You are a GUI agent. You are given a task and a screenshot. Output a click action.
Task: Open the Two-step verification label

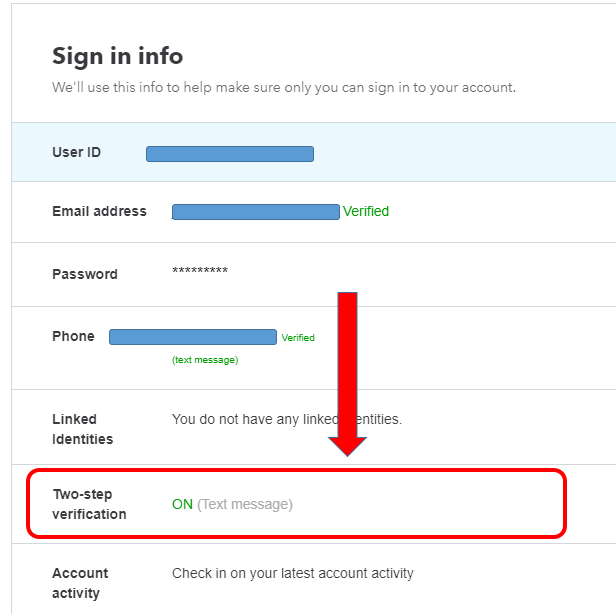pos(89,504)
